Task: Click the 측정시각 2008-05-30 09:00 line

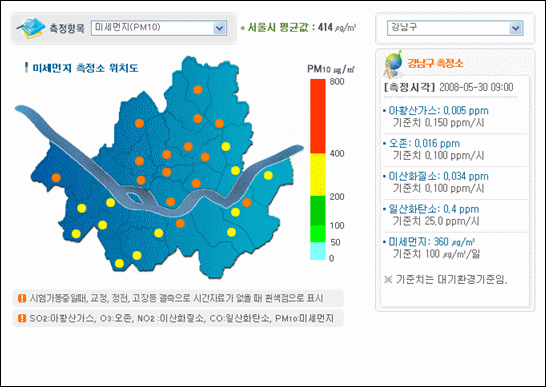Action: tap(448, 87)
